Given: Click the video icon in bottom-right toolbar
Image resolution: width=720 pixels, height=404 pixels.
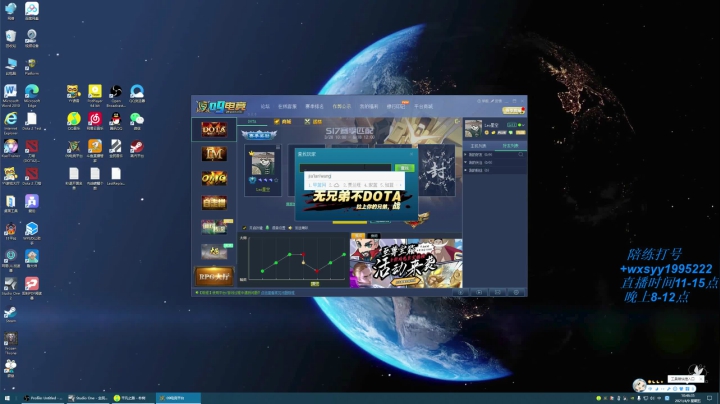Looking at the screenshot, I should coord(479,292).
